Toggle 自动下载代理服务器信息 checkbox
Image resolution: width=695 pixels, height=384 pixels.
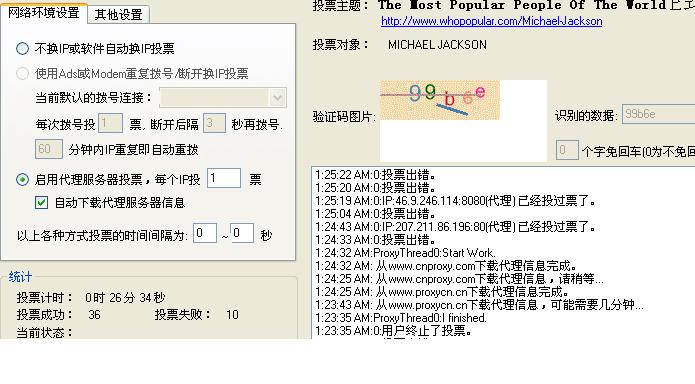[x=41, y=203]
